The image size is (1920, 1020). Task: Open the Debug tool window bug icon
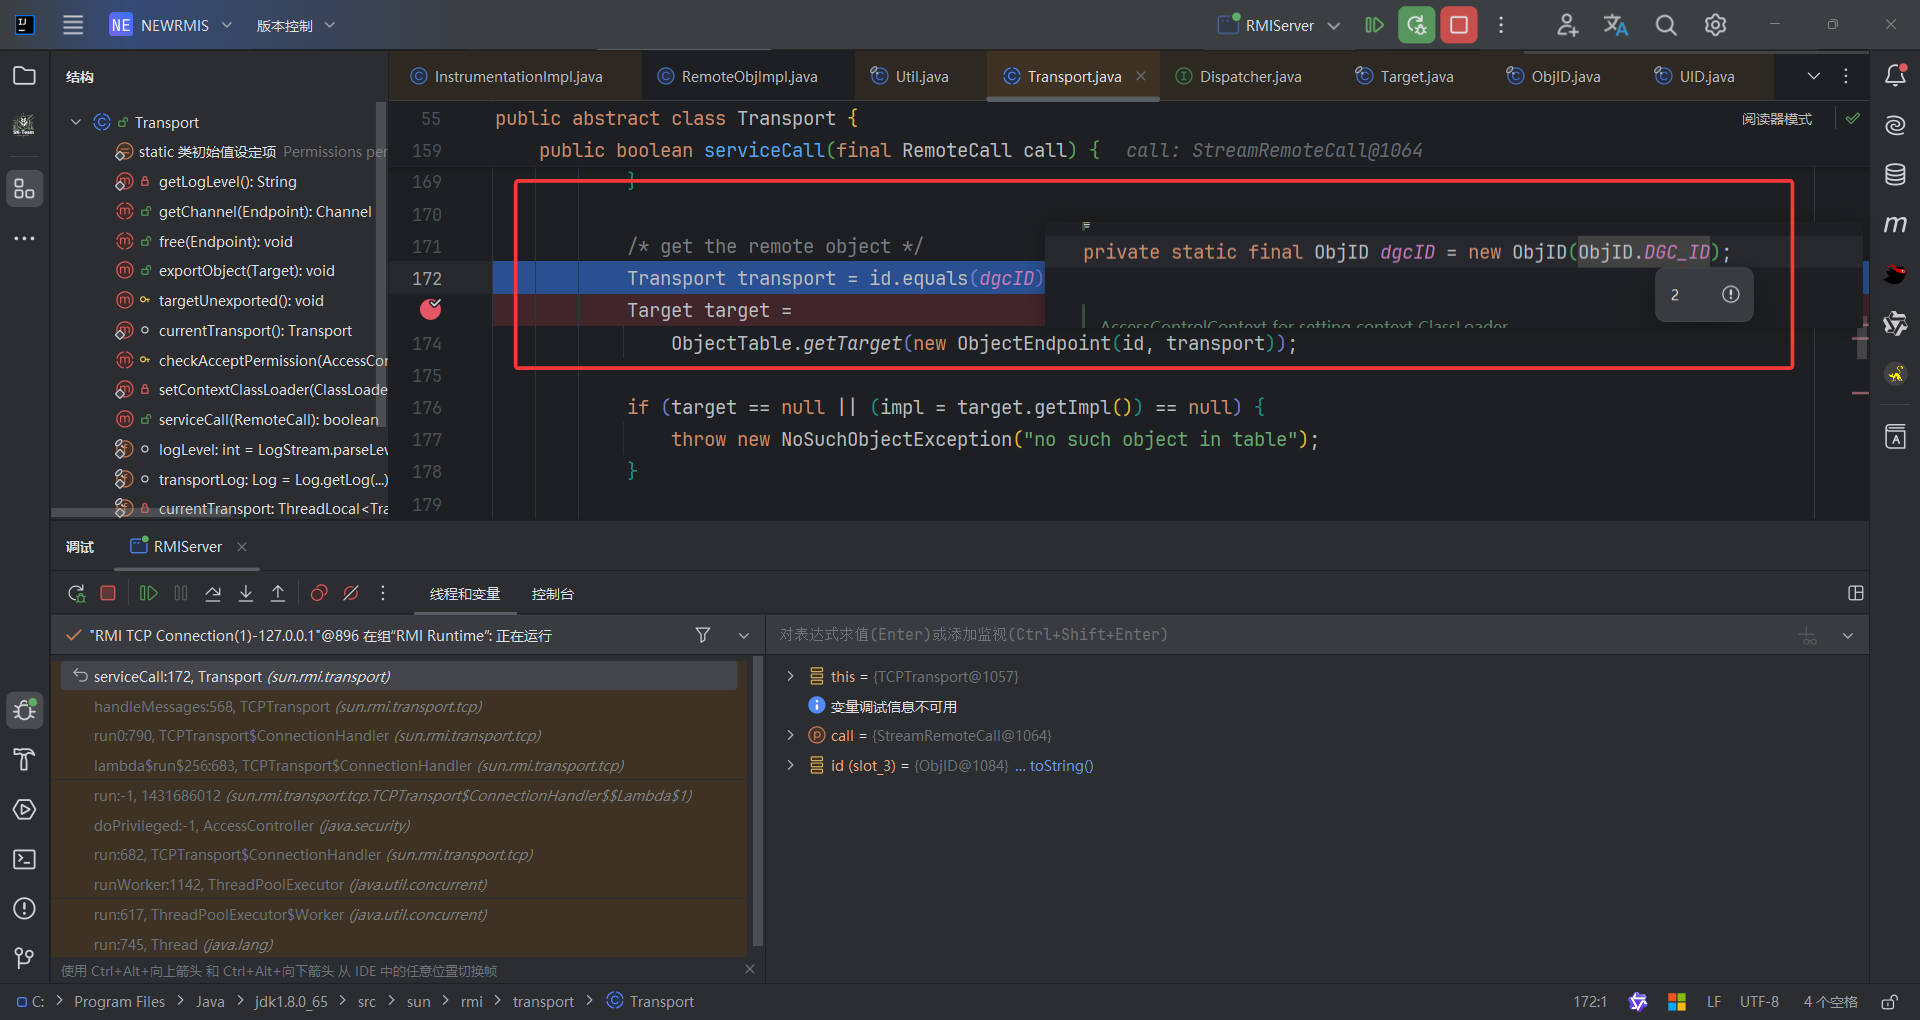24,710
